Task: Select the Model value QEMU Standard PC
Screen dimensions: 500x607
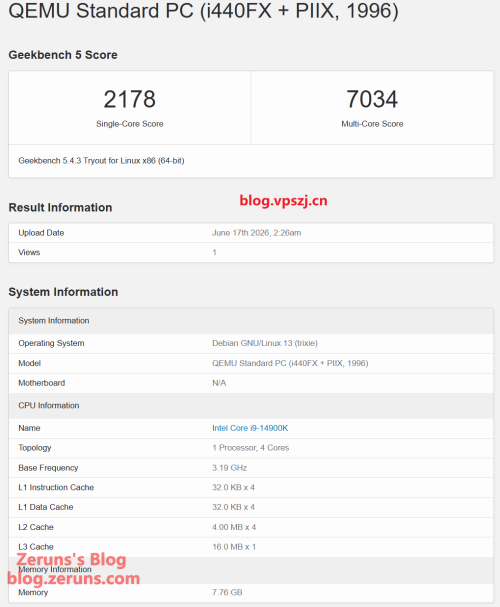Action: pos(290,363)
